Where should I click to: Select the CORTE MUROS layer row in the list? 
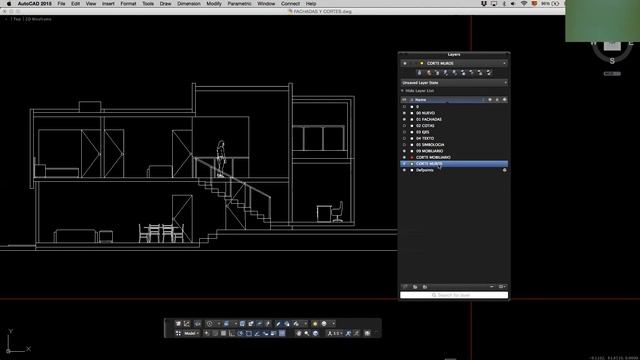[454, 164]
